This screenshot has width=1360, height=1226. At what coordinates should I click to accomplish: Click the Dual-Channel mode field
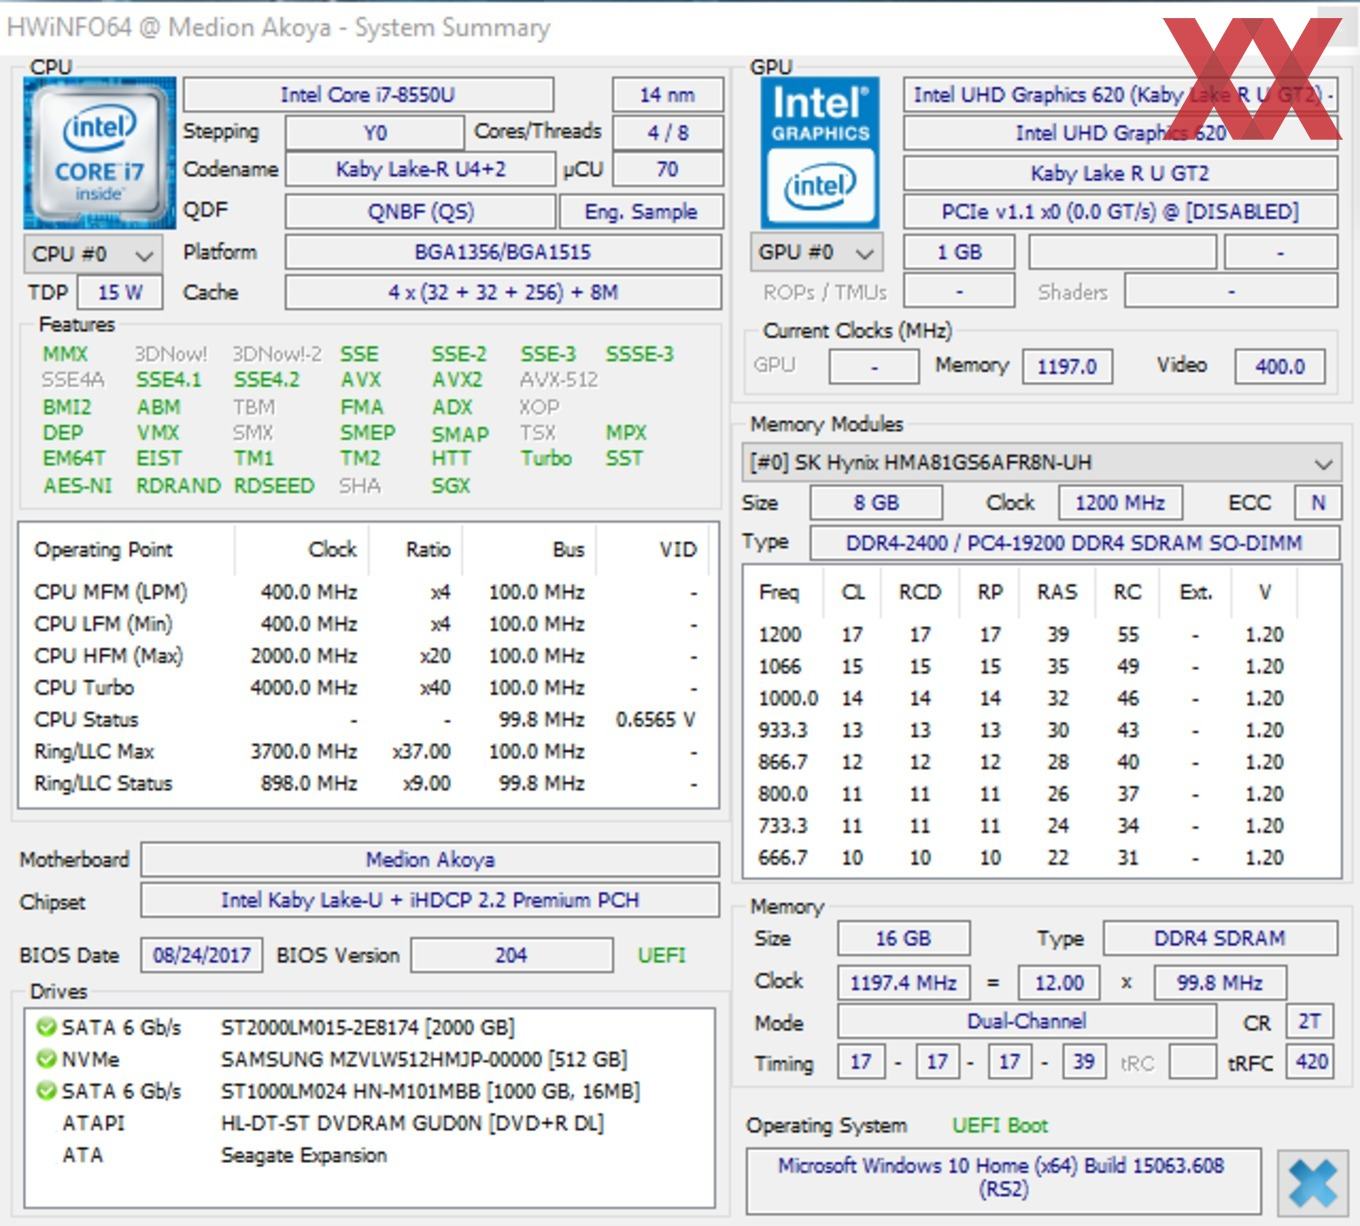click(x=1027, y=1022)
